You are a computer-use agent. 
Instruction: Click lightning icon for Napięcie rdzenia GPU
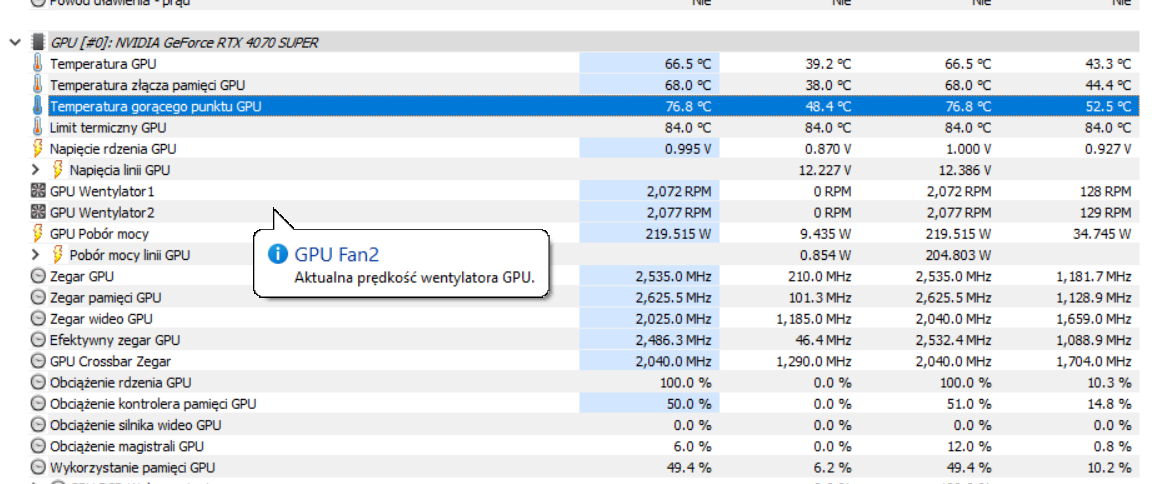[38, 149]
